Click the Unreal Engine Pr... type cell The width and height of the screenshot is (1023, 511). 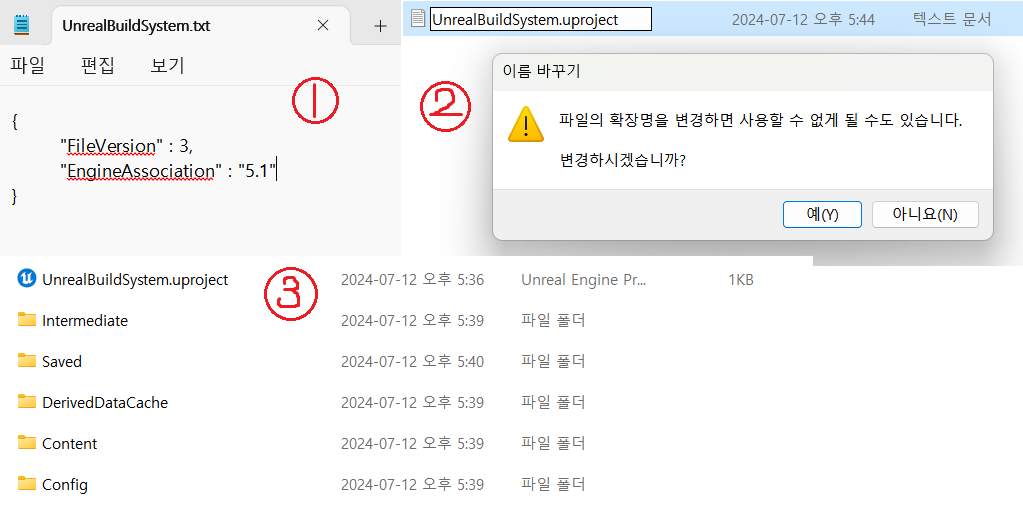click(584, 280)
